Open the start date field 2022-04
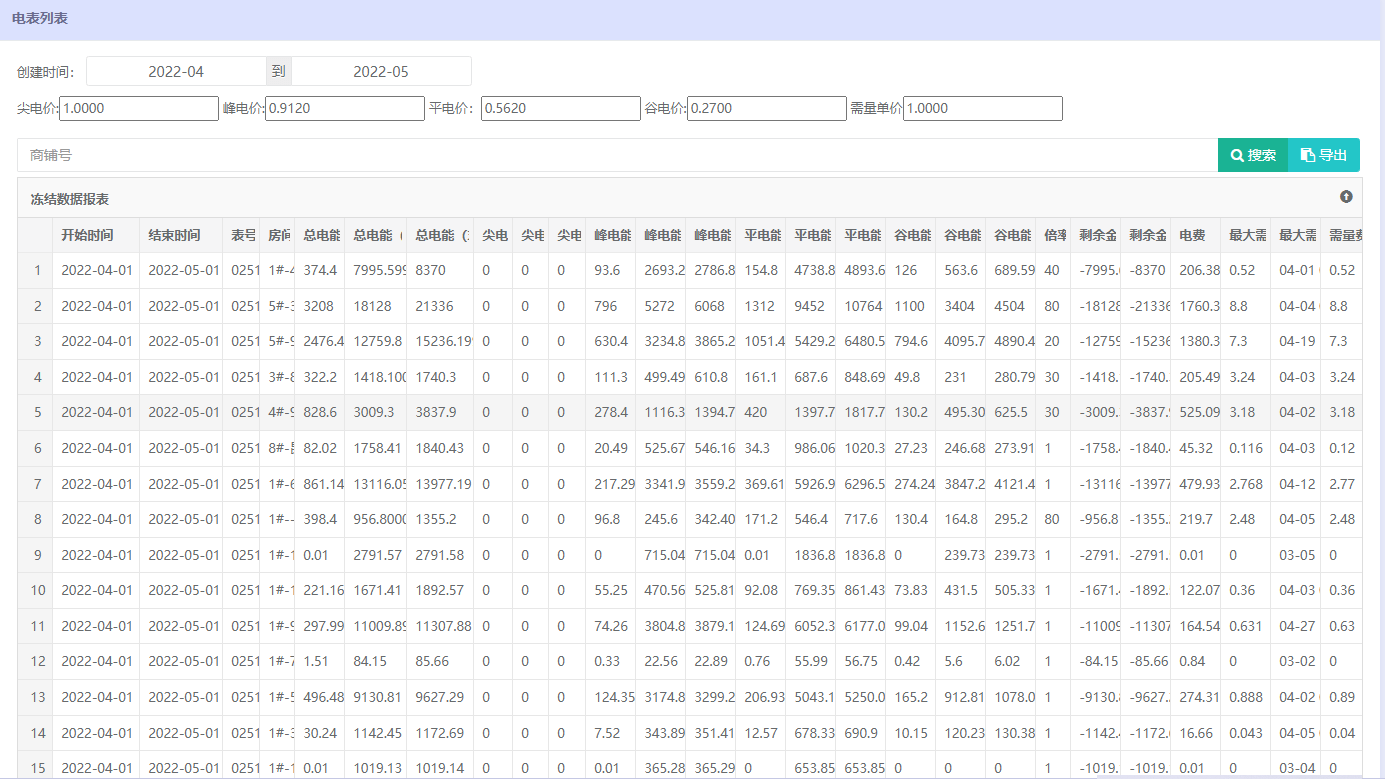The image size is (1385, 779). (x=176, y=71)
